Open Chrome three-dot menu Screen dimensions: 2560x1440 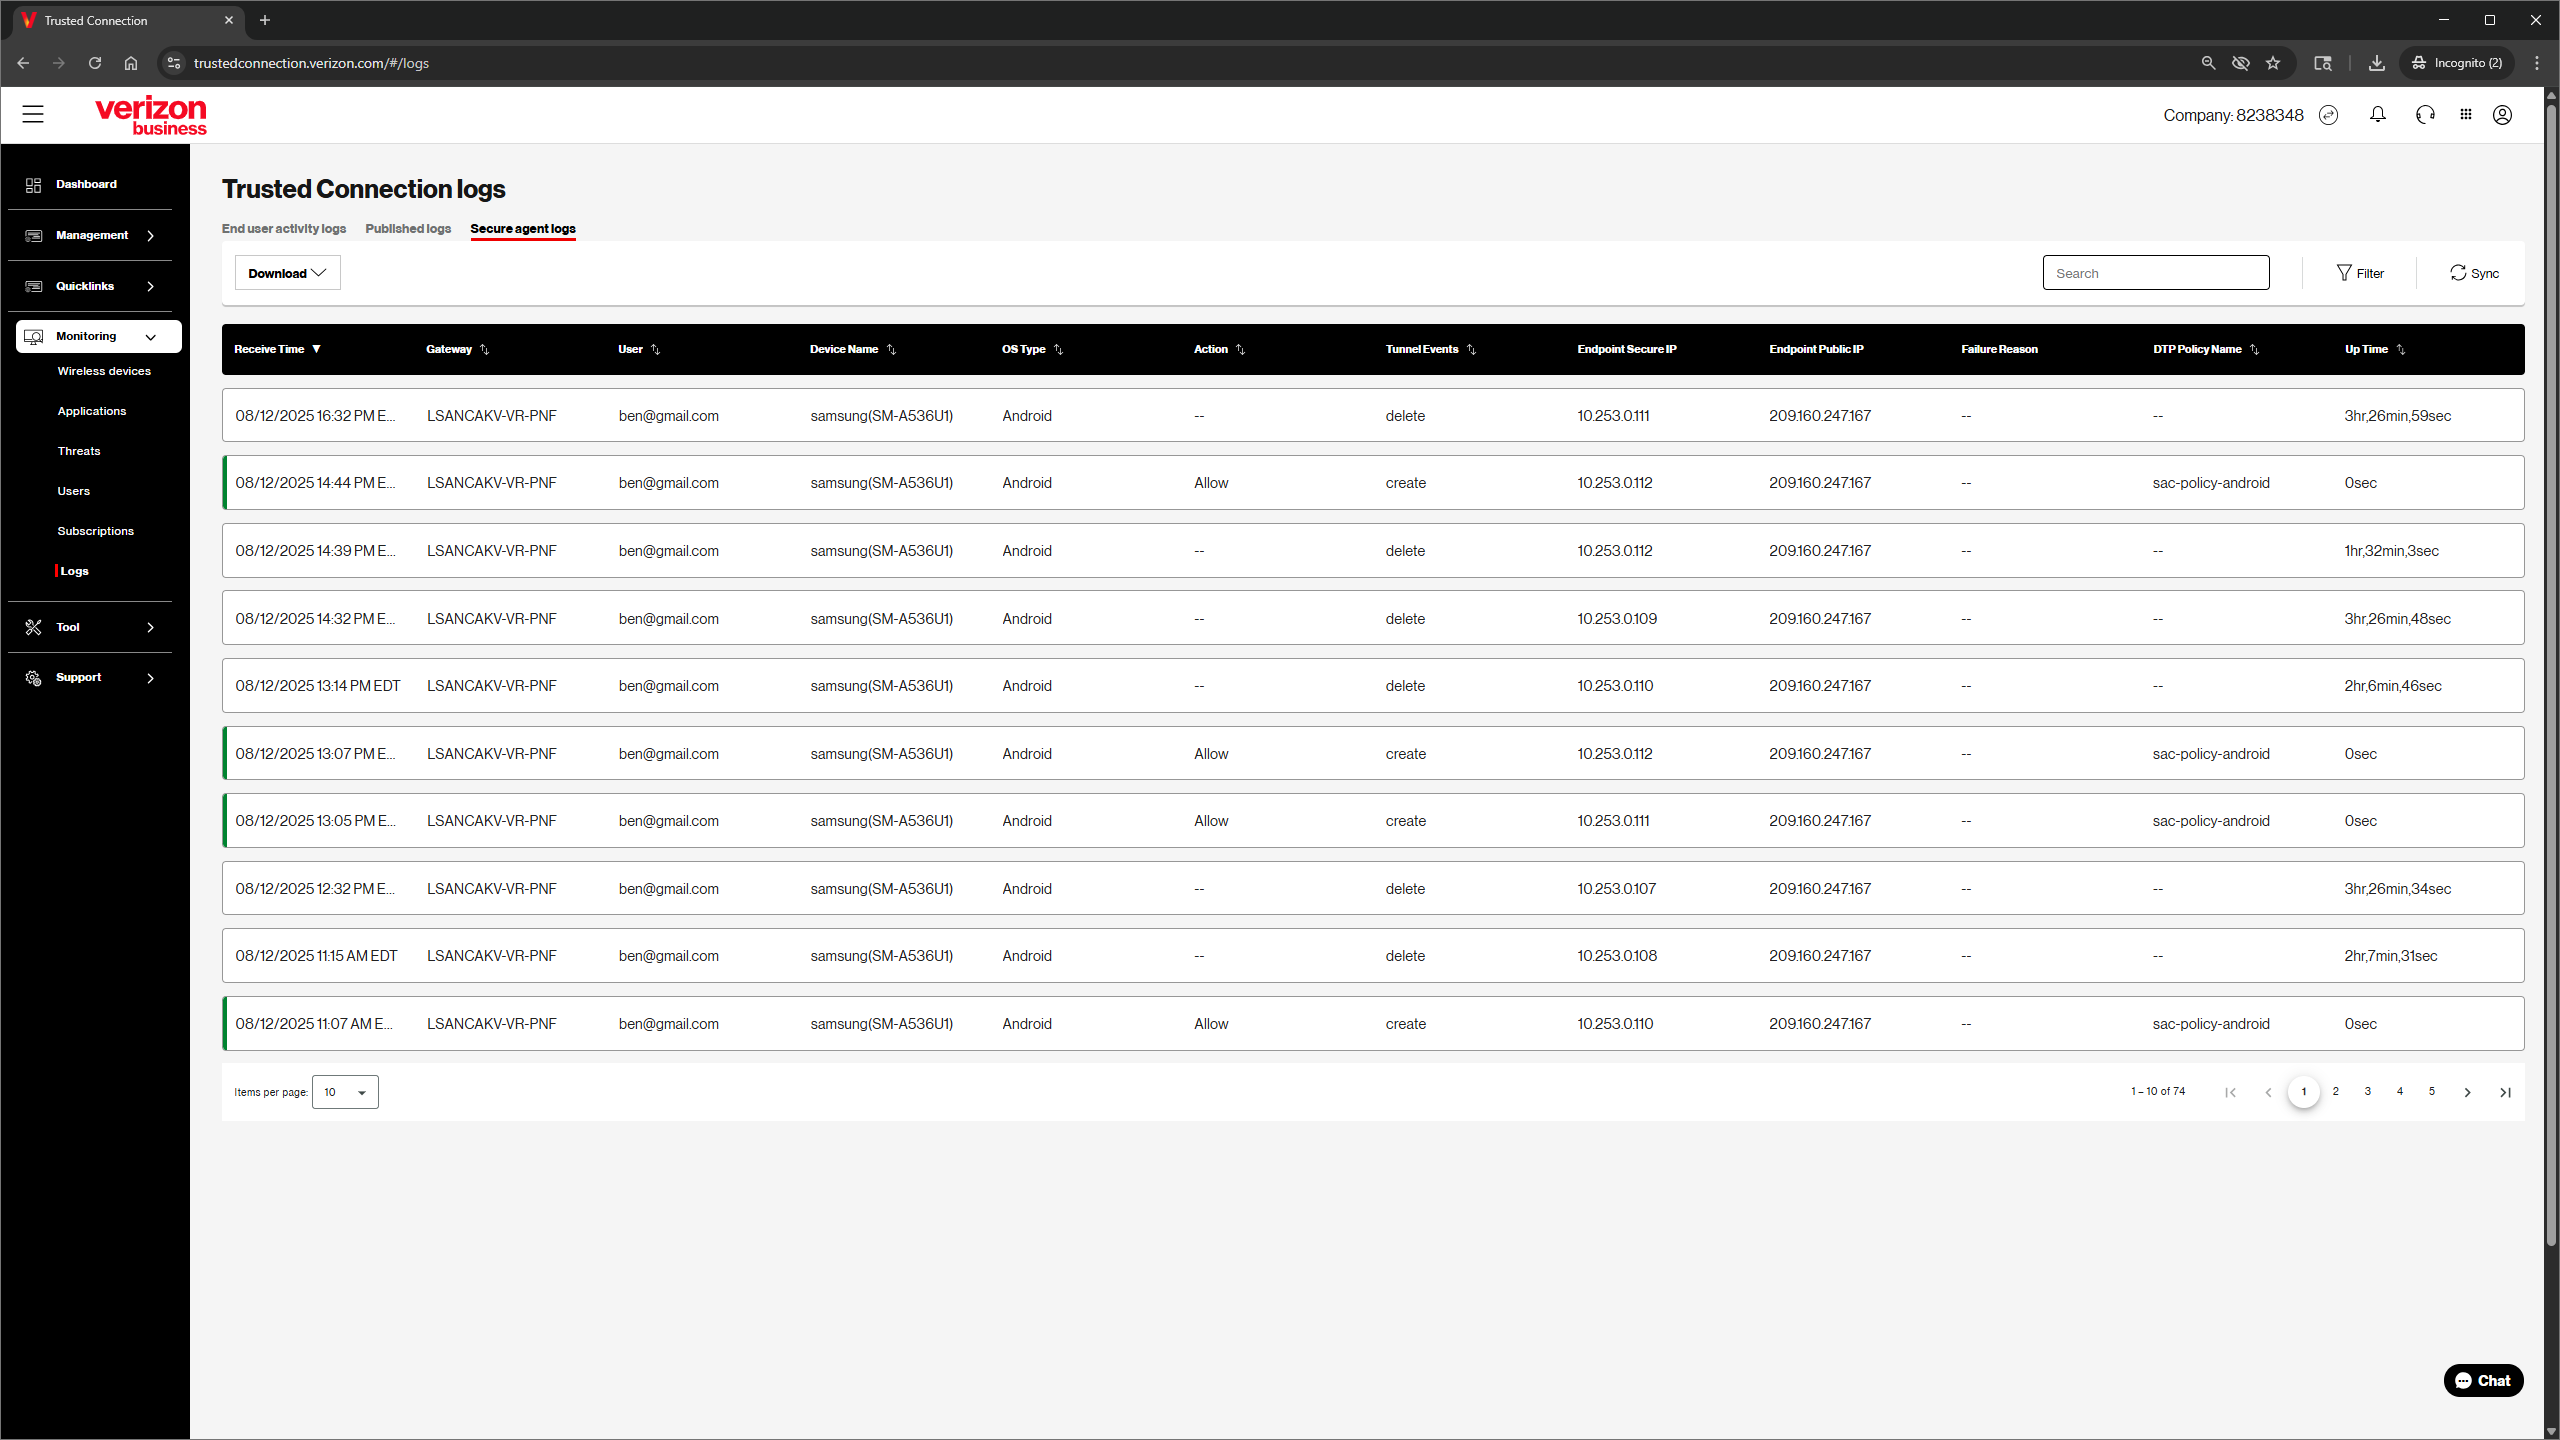click(2537, 63)
